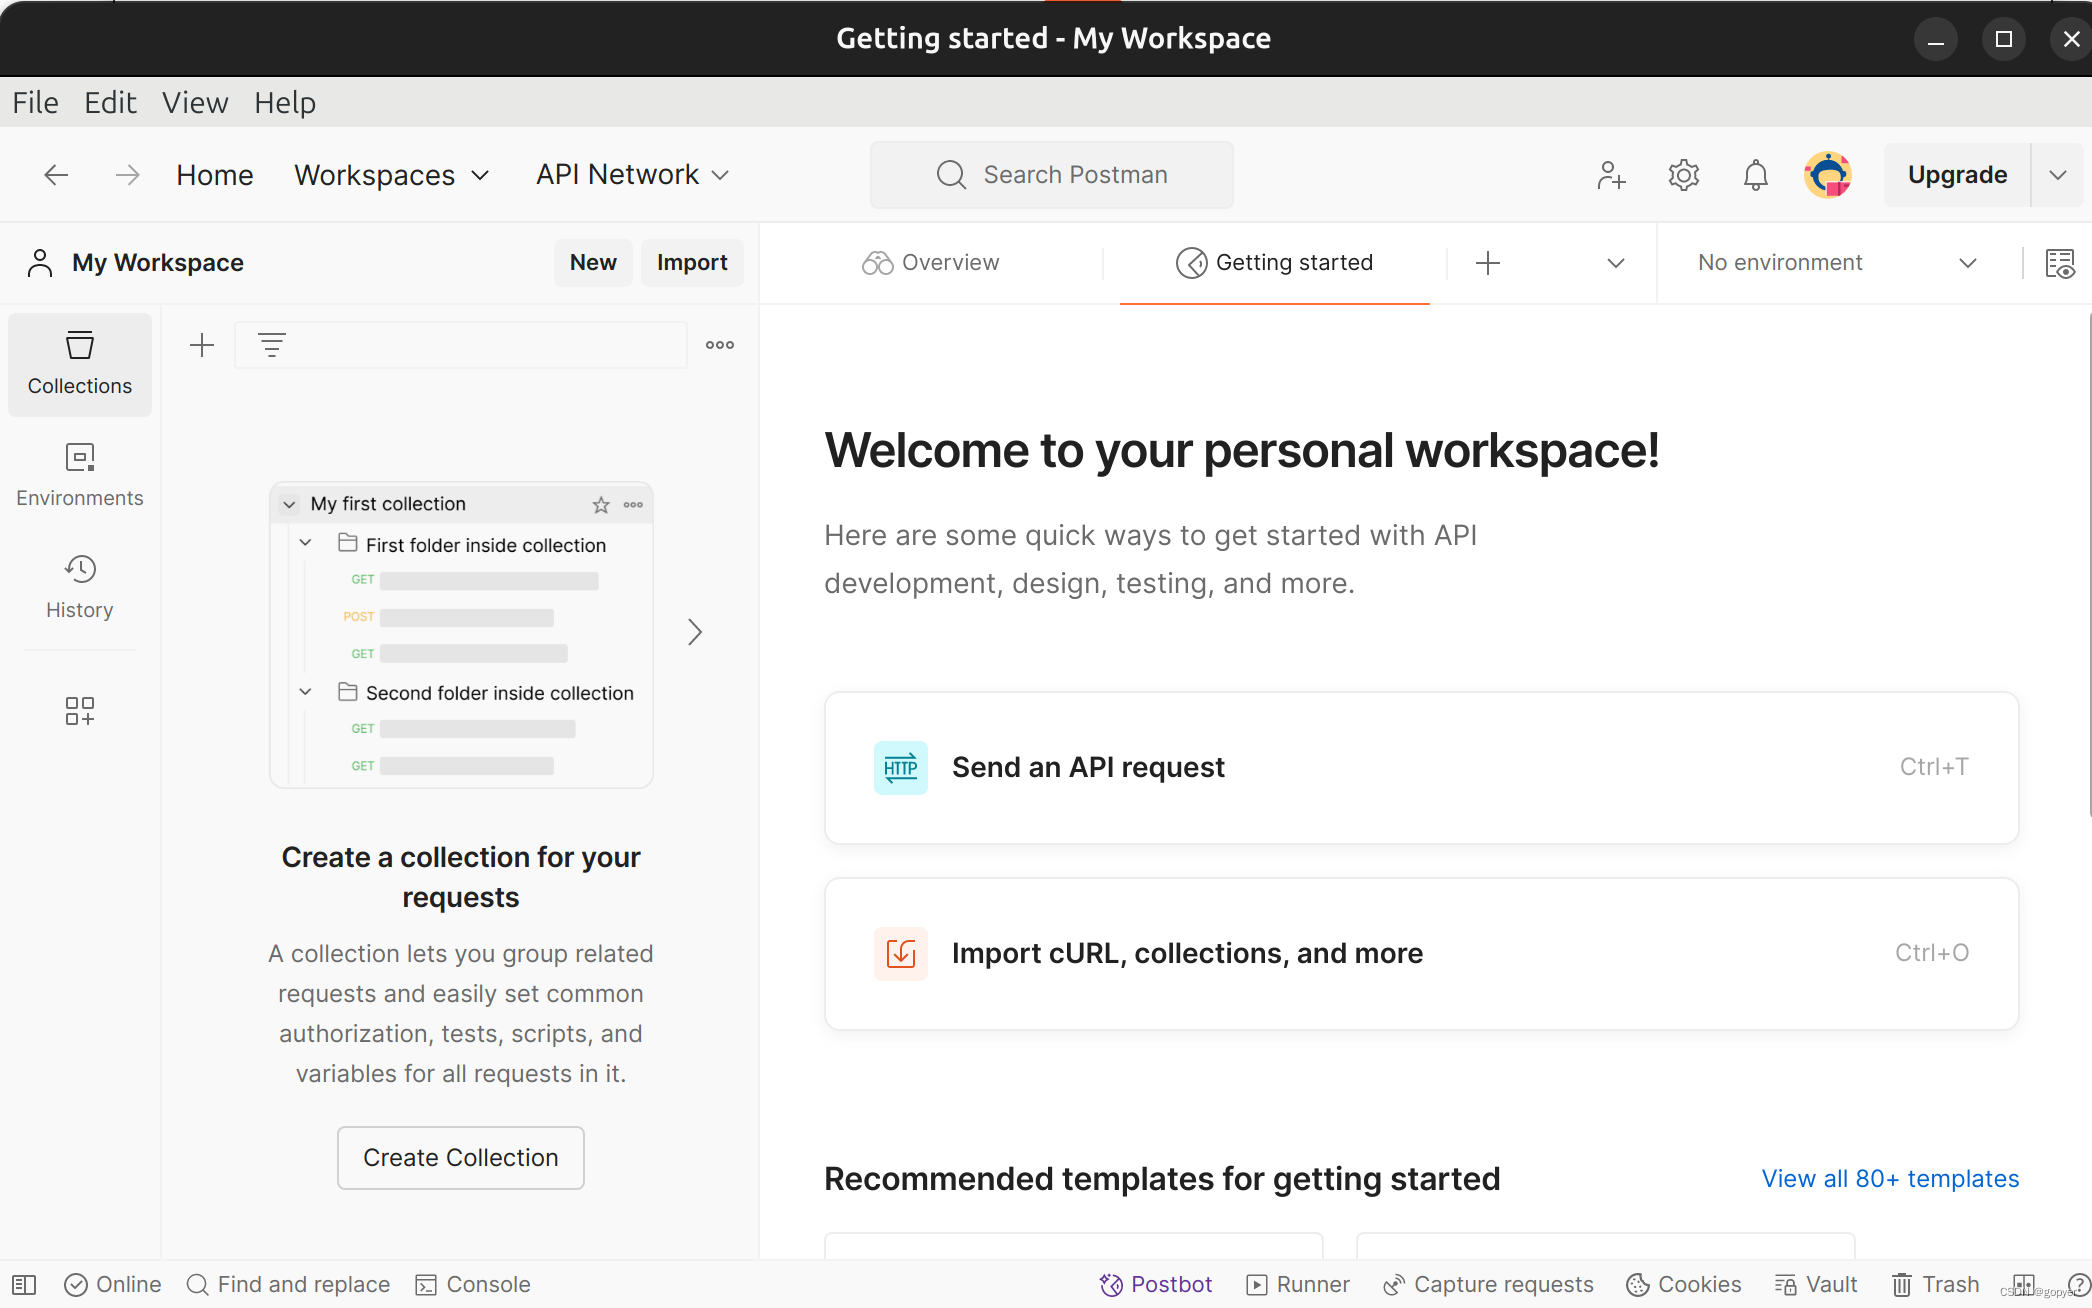
Task: Go forward with the right arrow icon
Action: [127, 175]
